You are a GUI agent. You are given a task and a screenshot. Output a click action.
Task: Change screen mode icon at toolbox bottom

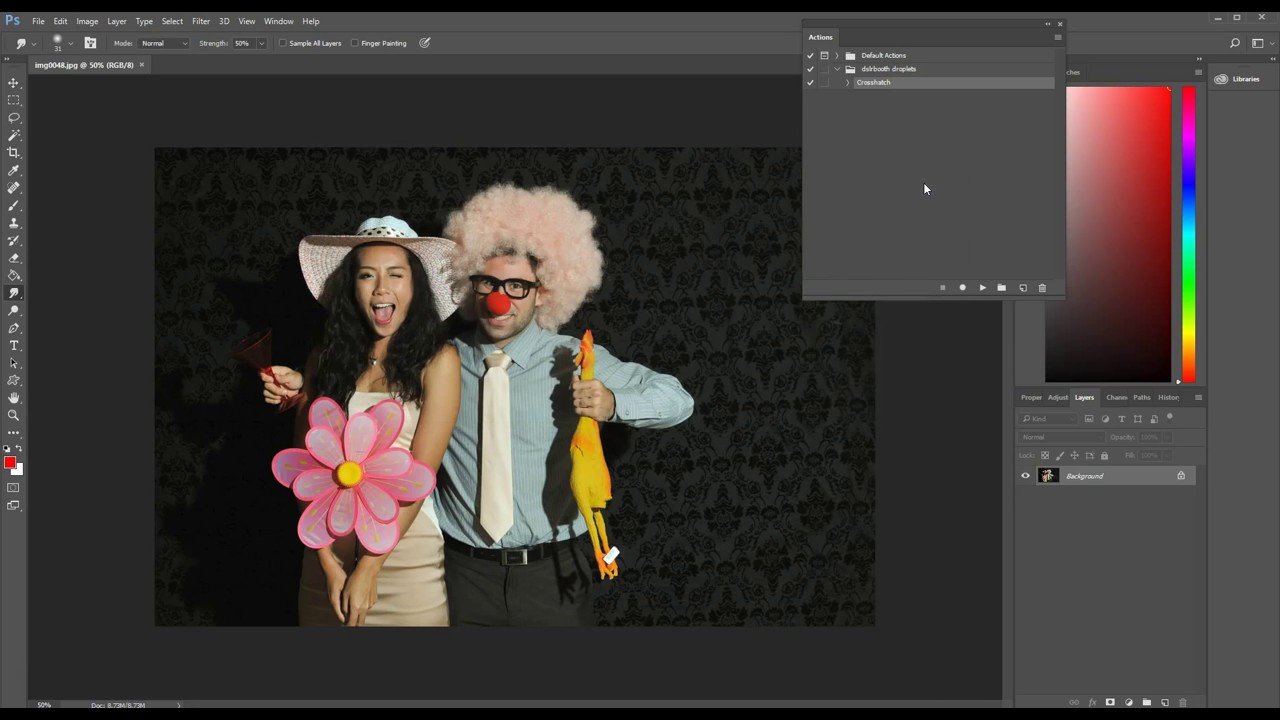(x=14, y=506)
